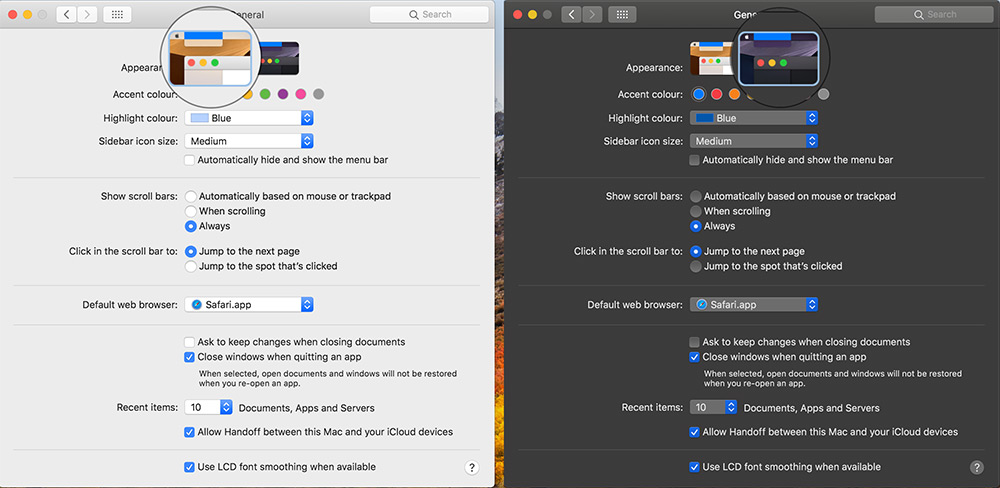Select Always scroll bars option, light window

pyautogui.click(x=190, y=226)
